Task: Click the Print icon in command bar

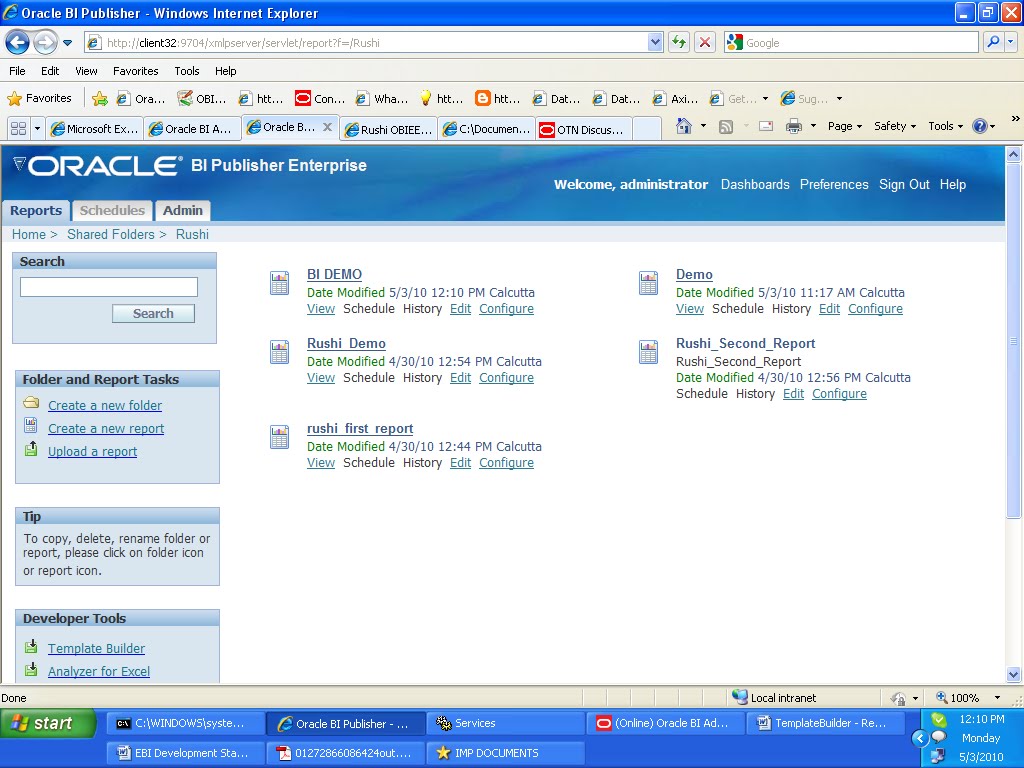Action: coord(793,126)
